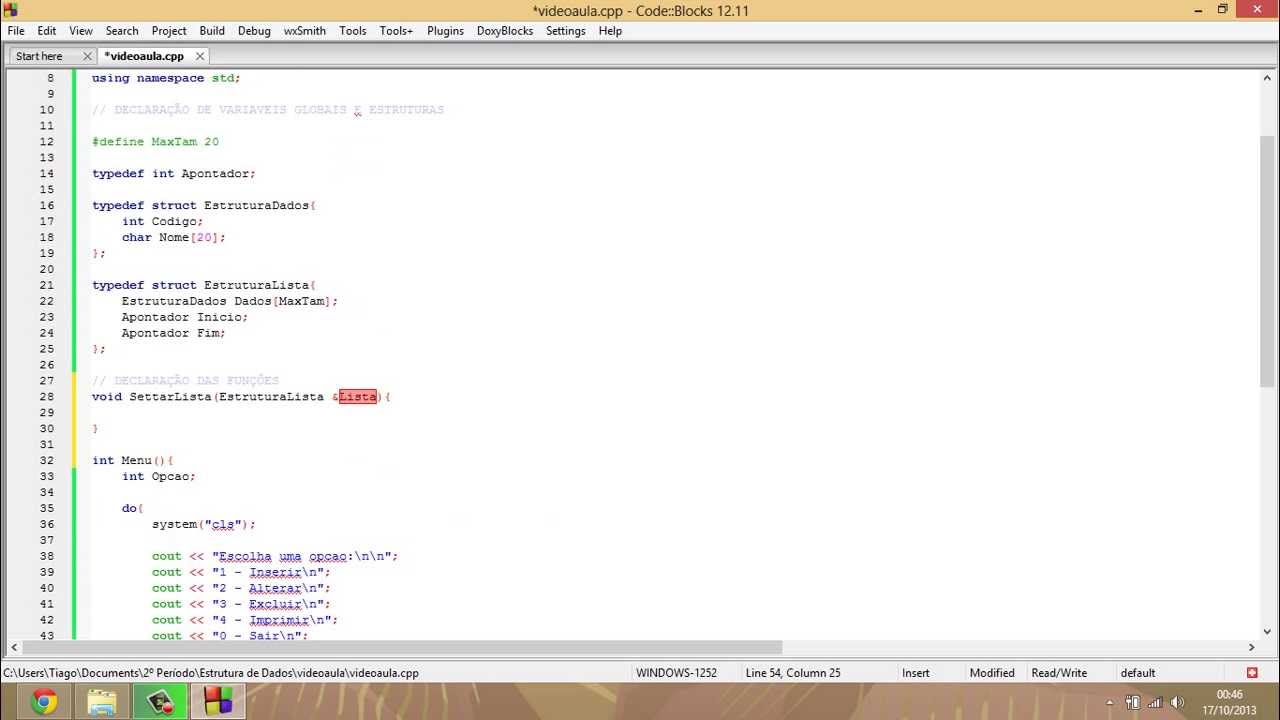Click the "3 - Excluir" cout line

(x=241, y=604)
